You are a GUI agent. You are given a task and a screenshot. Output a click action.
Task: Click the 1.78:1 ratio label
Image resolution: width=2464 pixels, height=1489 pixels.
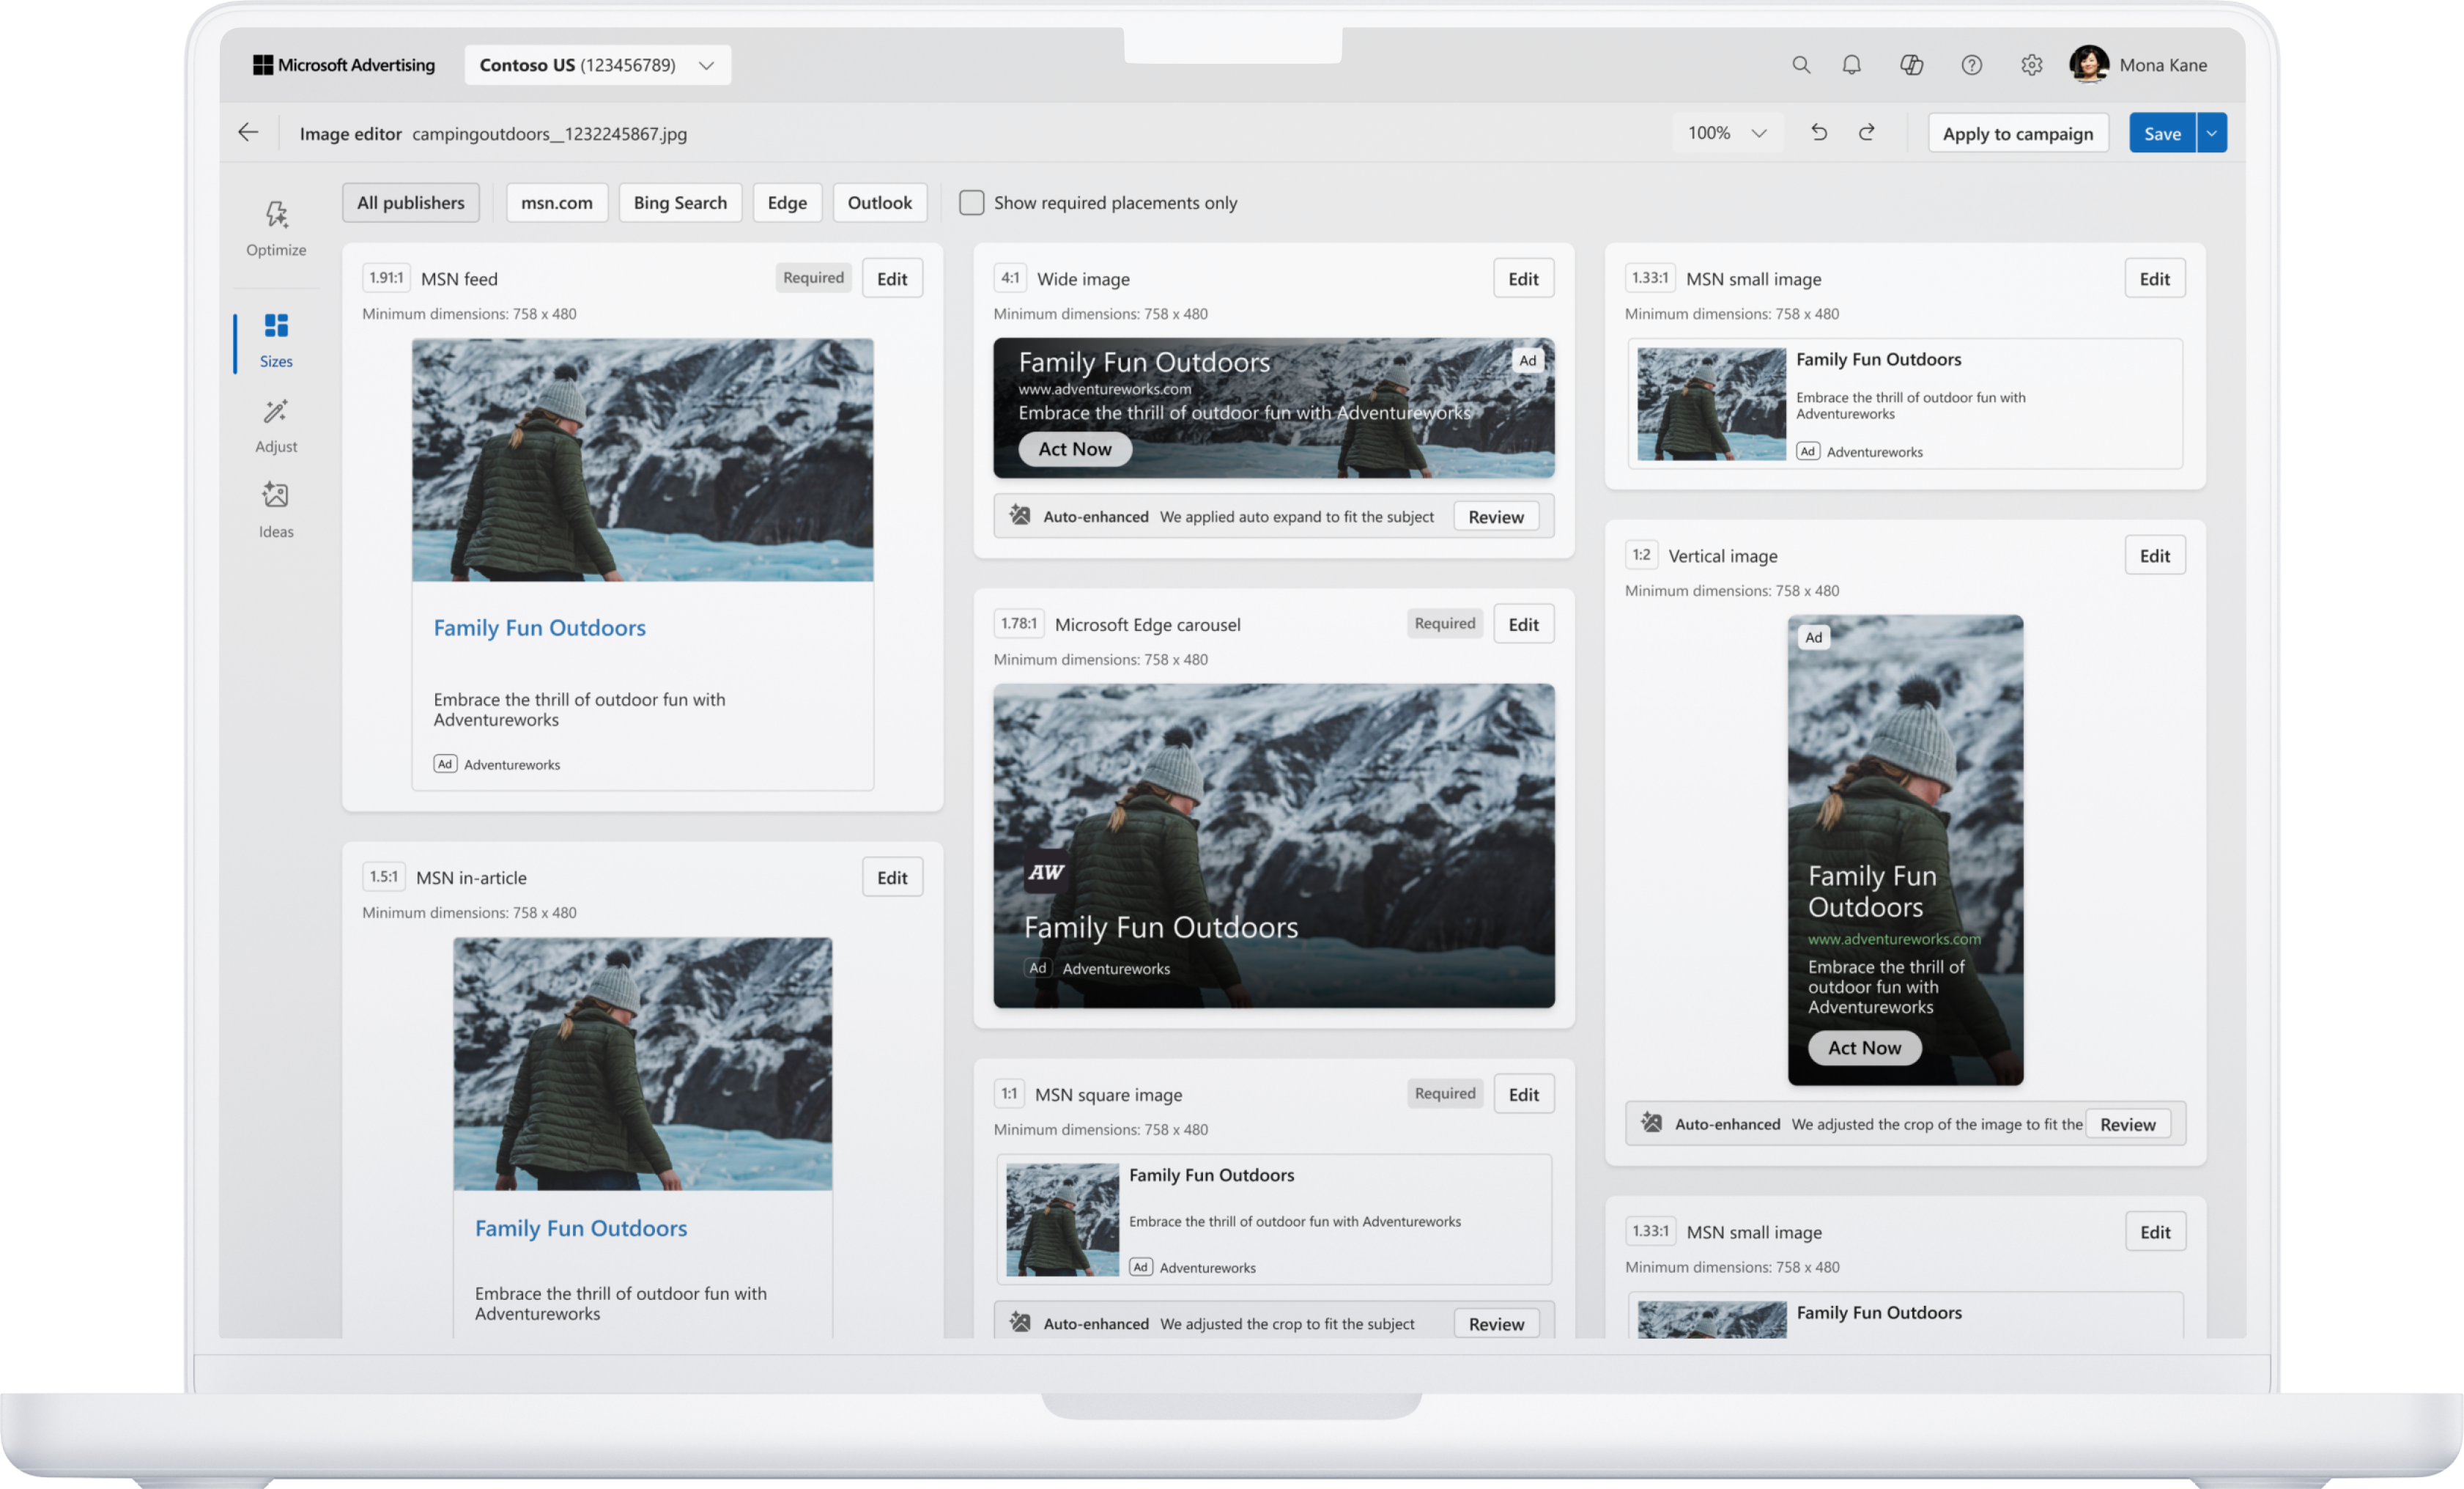pyautogui.click(x=1018, y=623)
